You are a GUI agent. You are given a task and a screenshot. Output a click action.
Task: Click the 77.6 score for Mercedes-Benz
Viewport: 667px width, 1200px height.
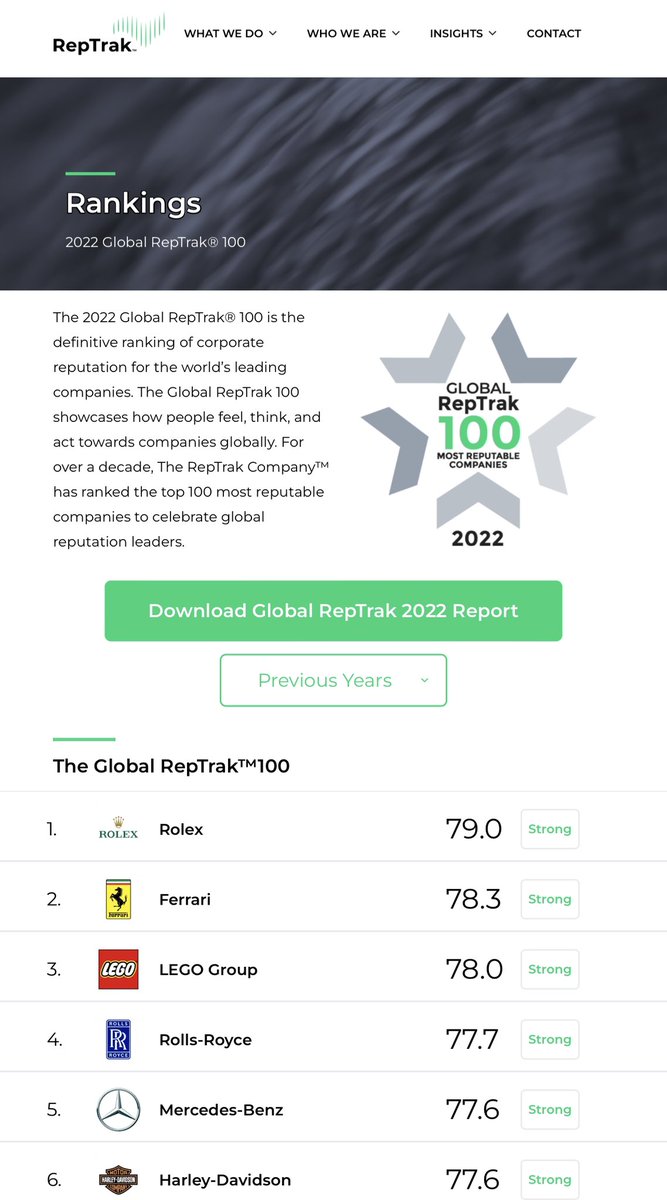point(473,1109)
